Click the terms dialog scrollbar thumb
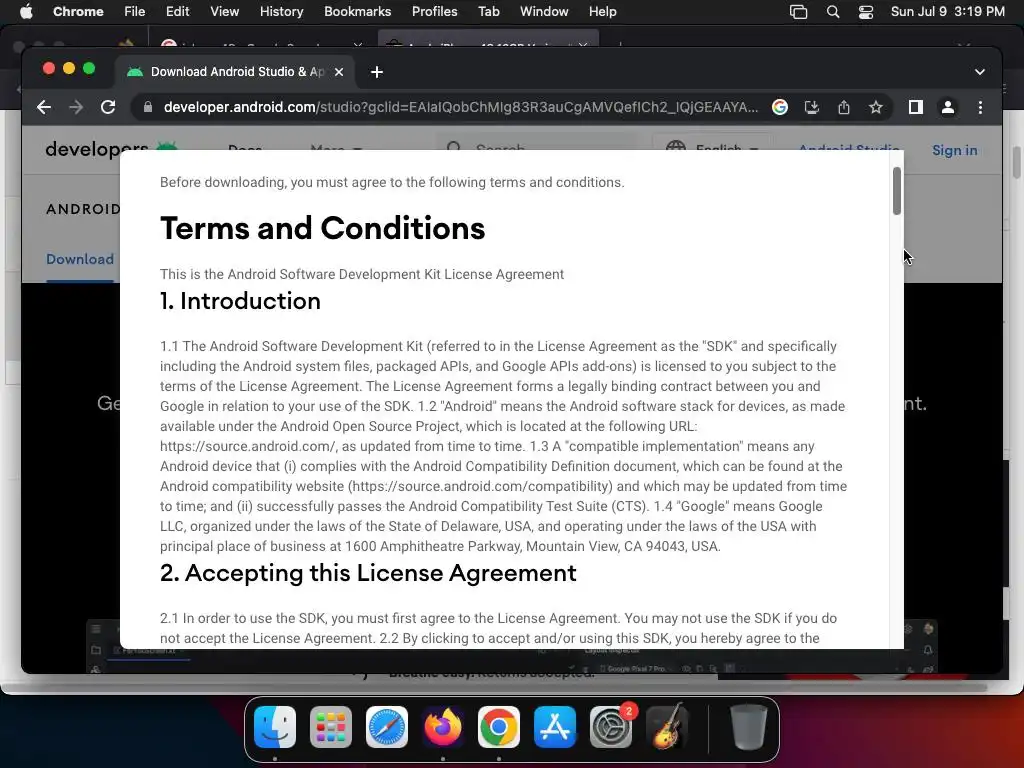The image size is (1024, 768). pyautogui.click(x=897, y=191)
